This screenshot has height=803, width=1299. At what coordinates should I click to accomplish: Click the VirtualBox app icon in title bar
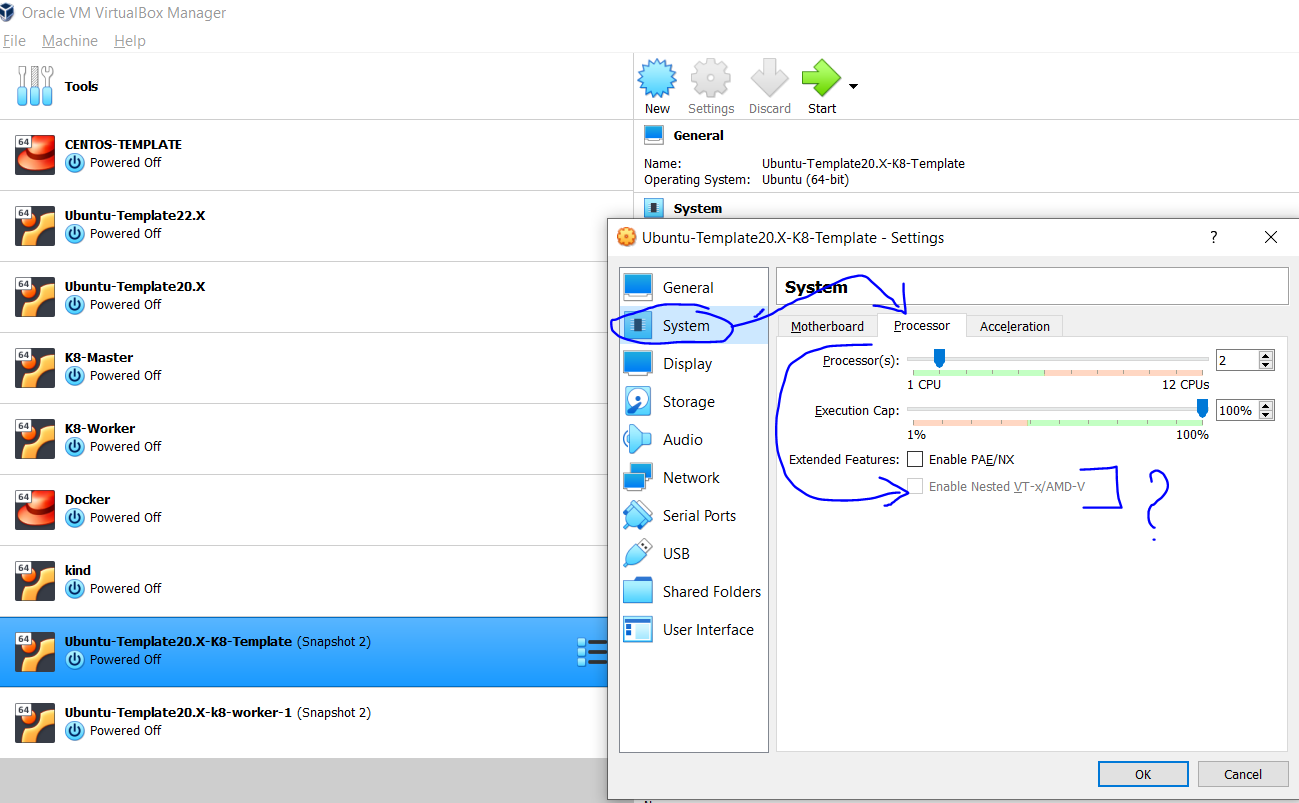[9, 13]
